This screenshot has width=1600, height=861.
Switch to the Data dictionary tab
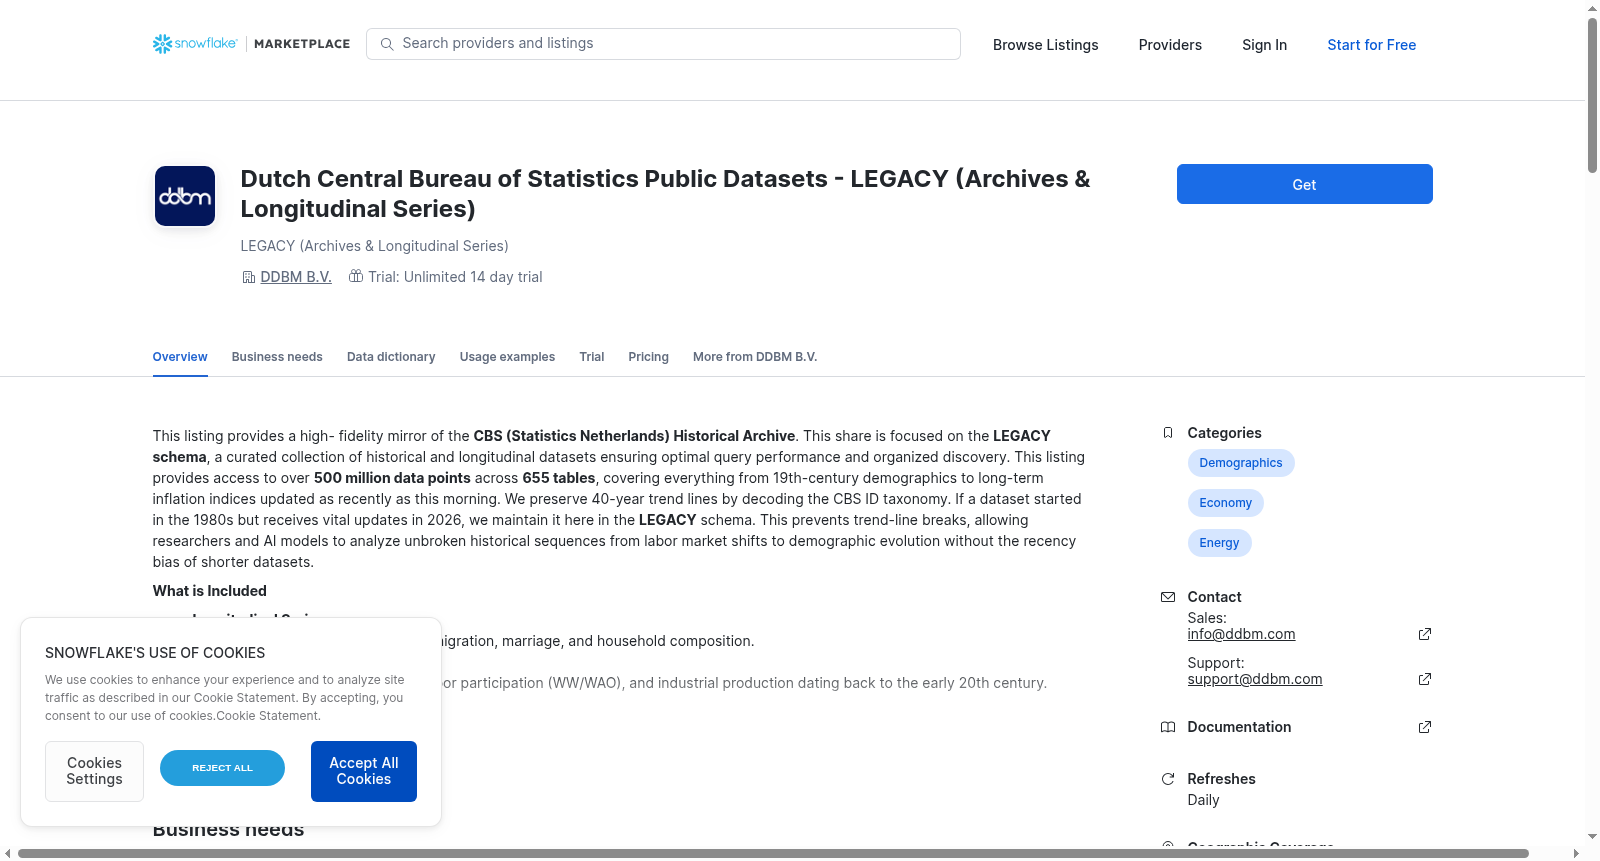[x=391, y=357]
